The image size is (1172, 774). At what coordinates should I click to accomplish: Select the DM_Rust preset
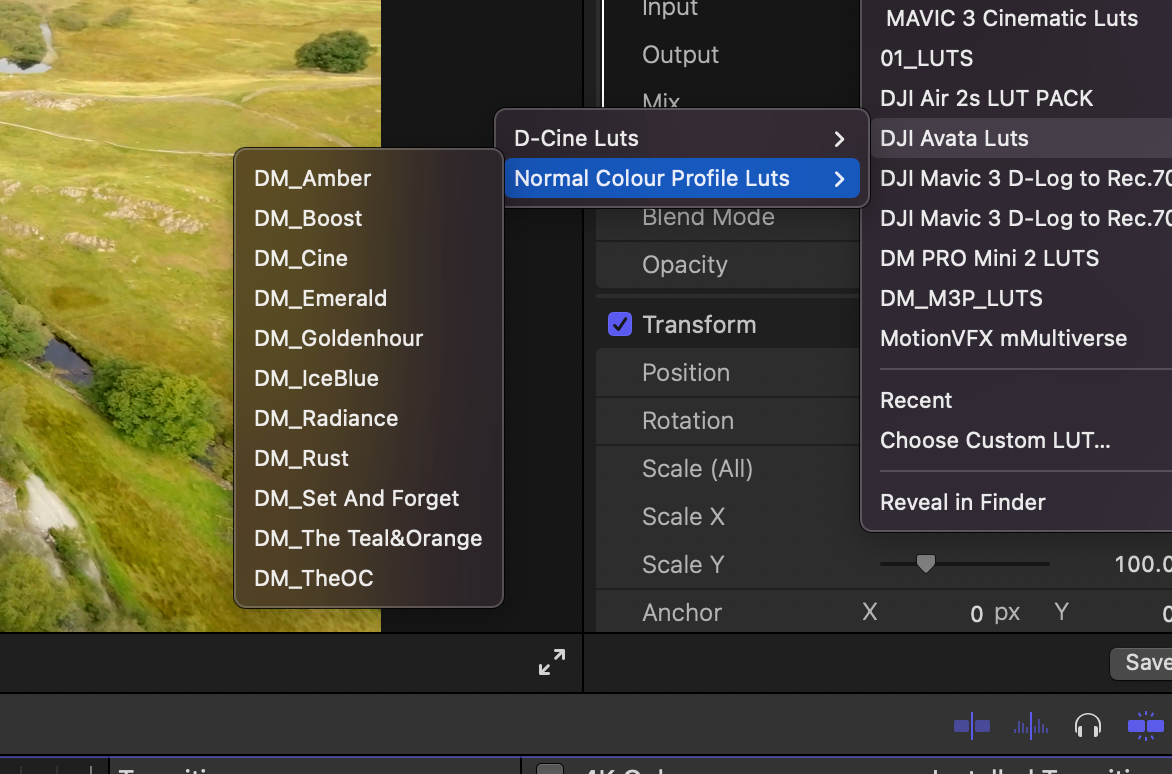[301, 458]
